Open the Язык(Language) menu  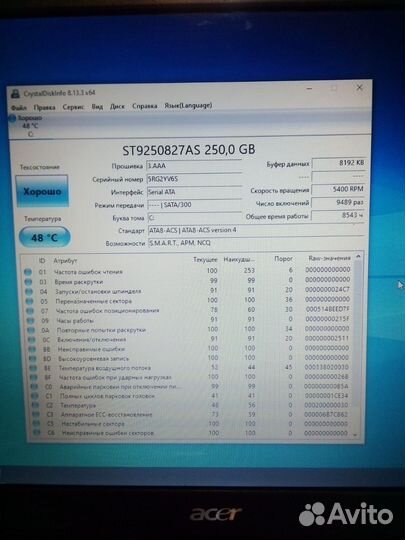[188, 105]
